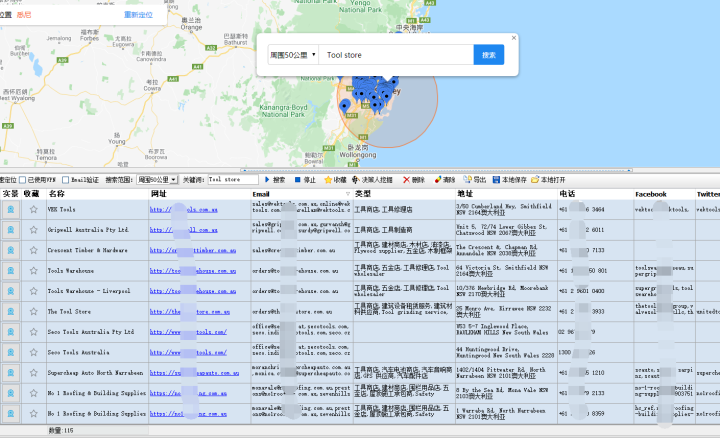Open the Gripwell Australia website link
Screen dimensions: 720x438
click(x=184, y=230)
